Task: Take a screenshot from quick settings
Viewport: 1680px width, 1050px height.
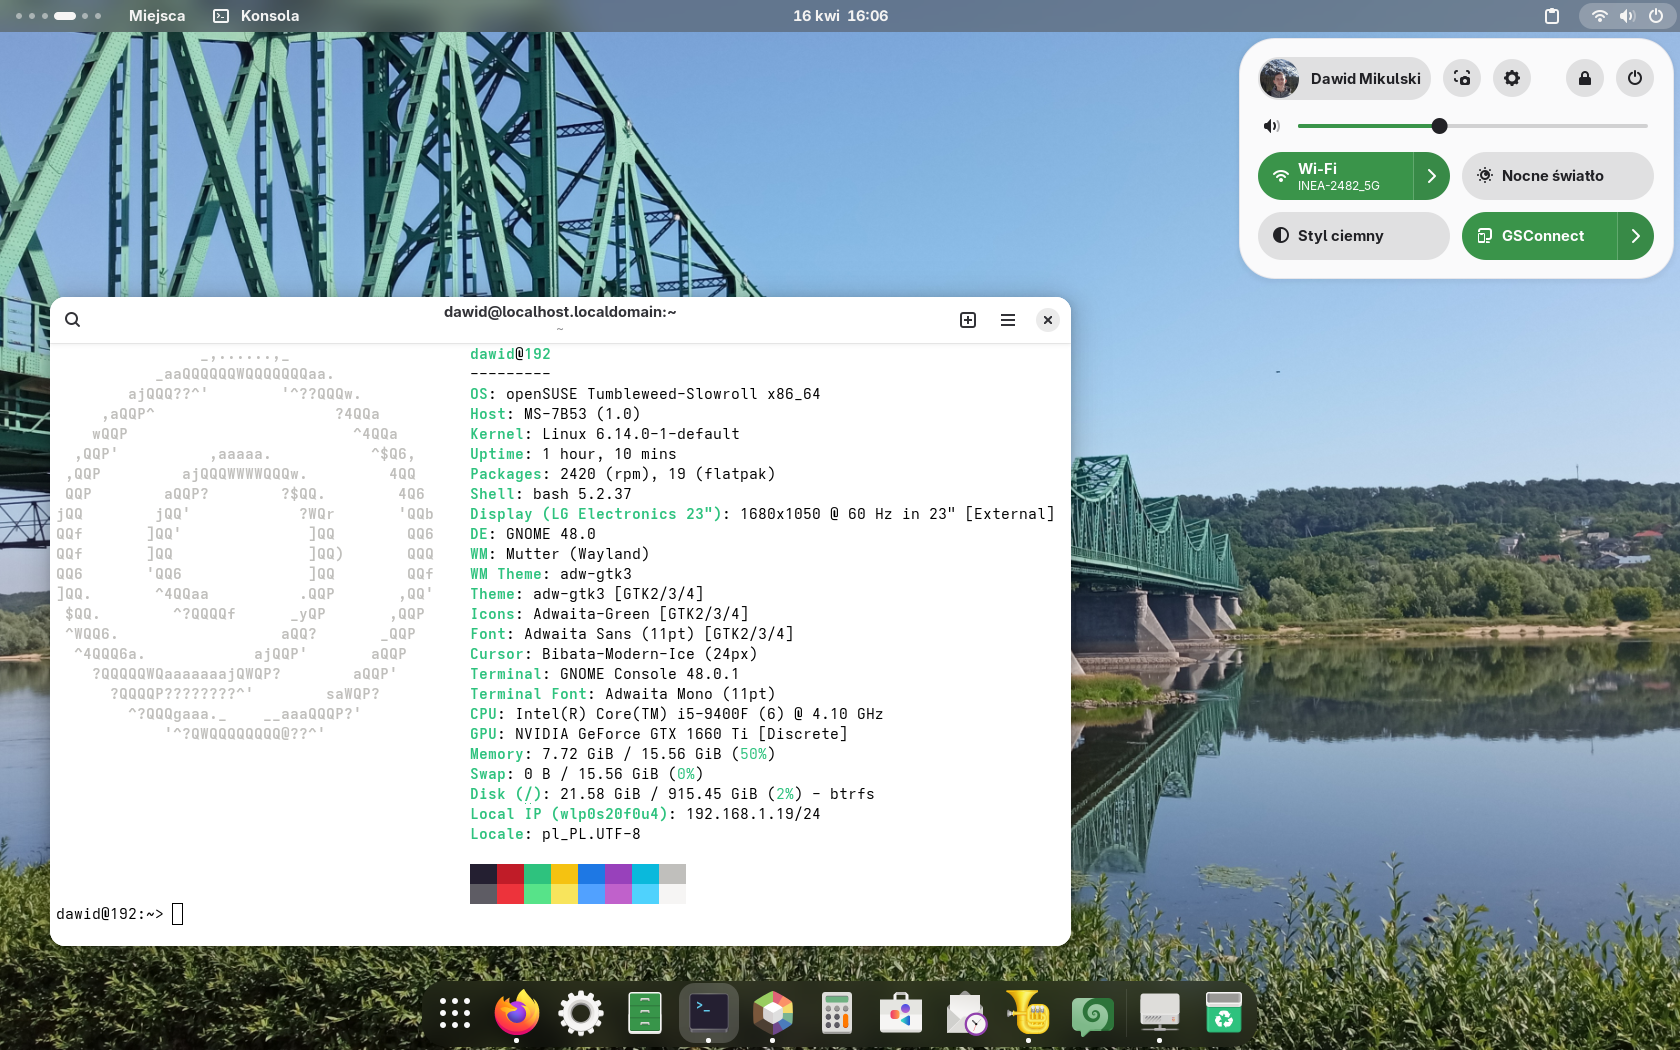Action: [1461, 78]
